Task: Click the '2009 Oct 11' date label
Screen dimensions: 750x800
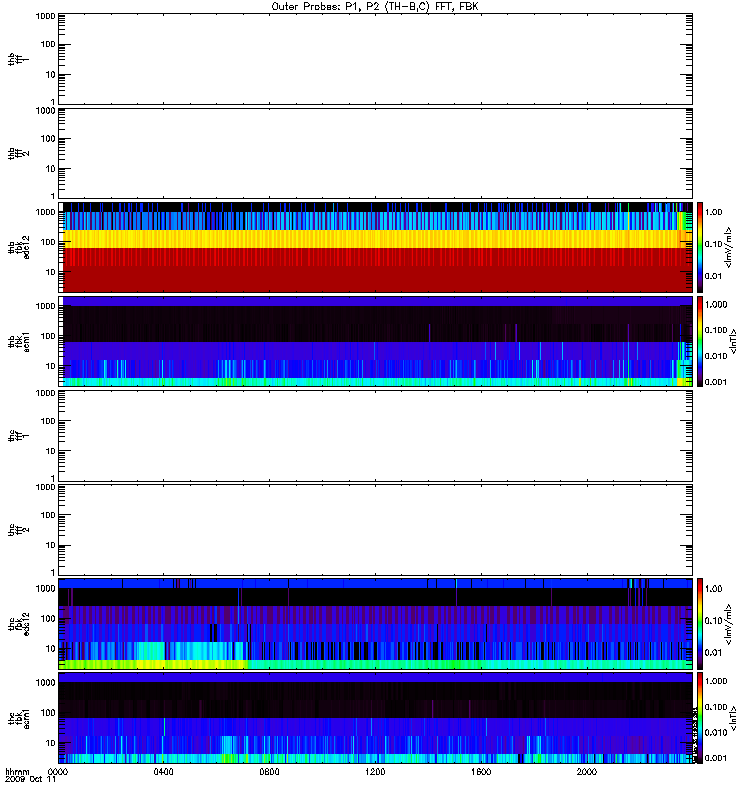Action: [x=31, y=780]
